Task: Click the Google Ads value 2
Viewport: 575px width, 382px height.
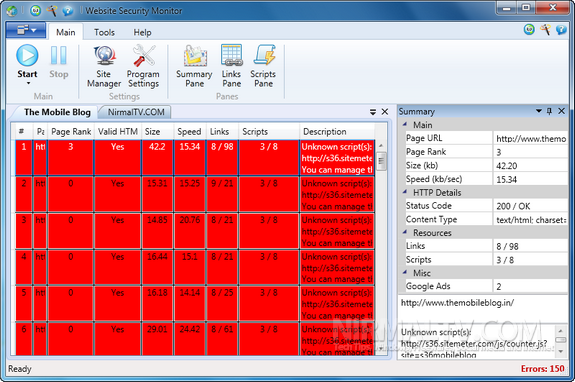Action: 531,286
